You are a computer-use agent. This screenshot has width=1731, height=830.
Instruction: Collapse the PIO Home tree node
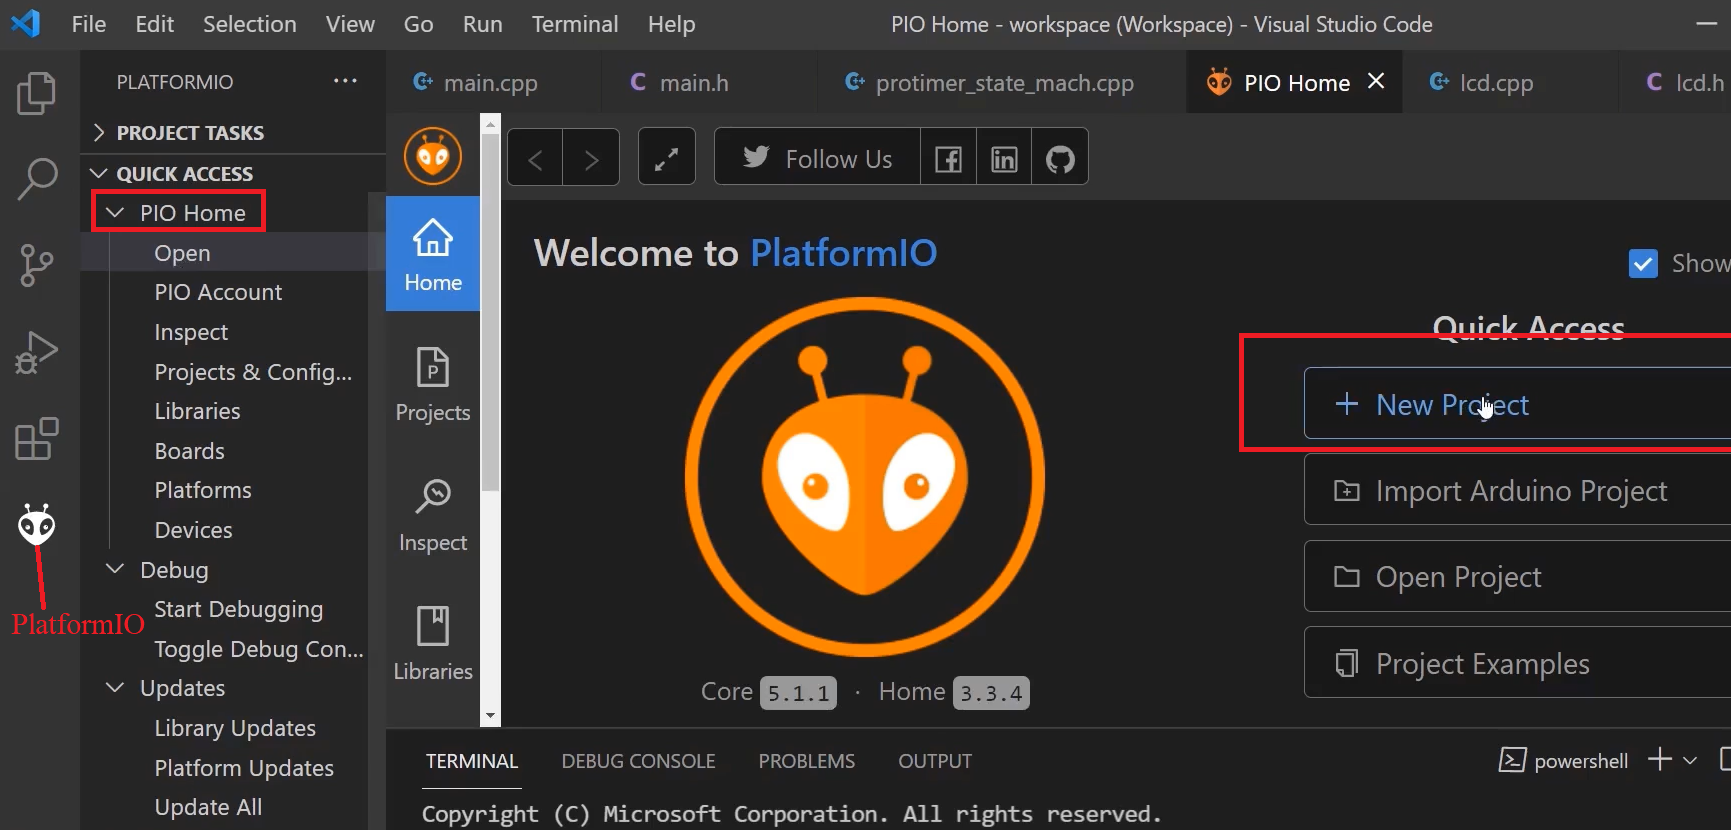pyautogui.click(x=115, y=212)
